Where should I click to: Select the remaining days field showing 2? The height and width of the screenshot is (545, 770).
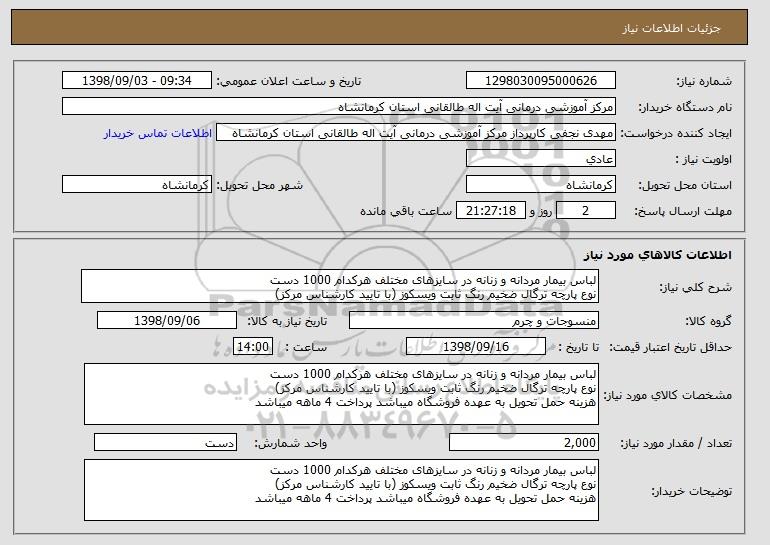pos(585,211)
